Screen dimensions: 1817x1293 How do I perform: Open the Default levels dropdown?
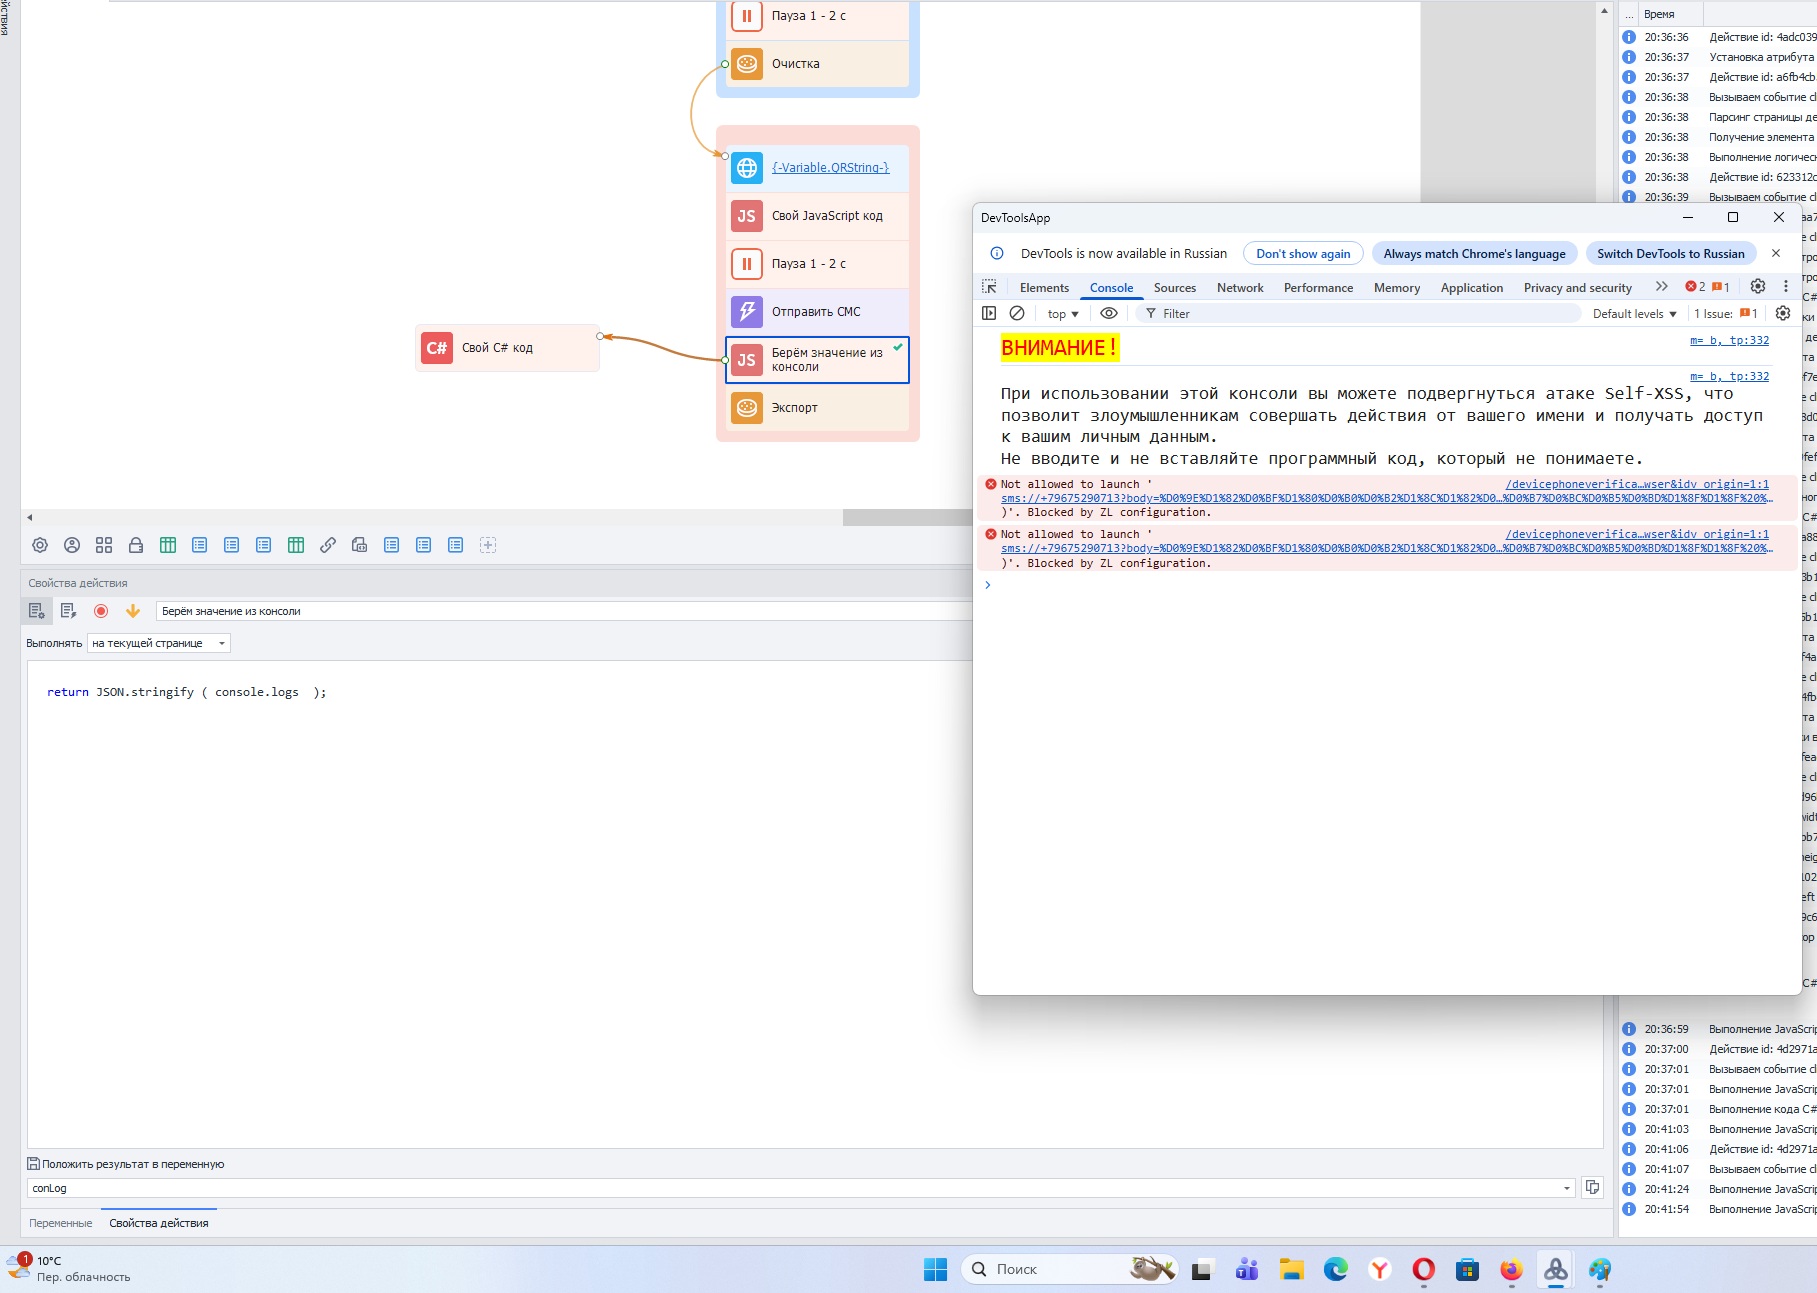1634,314
